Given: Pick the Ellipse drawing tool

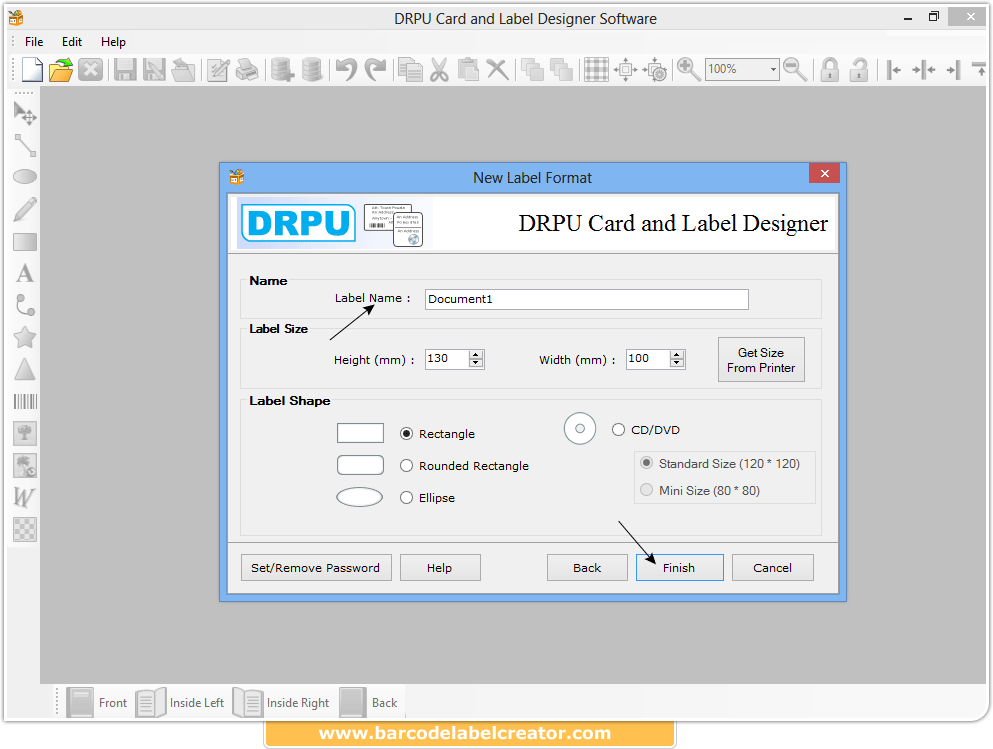Looking at the screenshot, I should pos(25,177).
